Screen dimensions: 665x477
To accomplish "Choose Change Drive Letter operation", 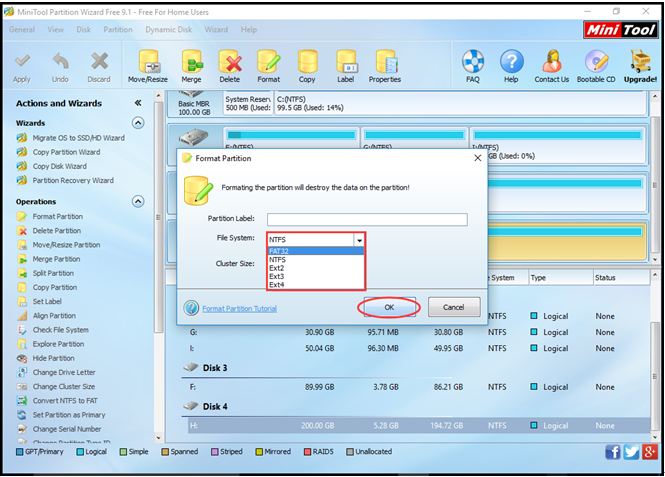I will tap(64, 372).
